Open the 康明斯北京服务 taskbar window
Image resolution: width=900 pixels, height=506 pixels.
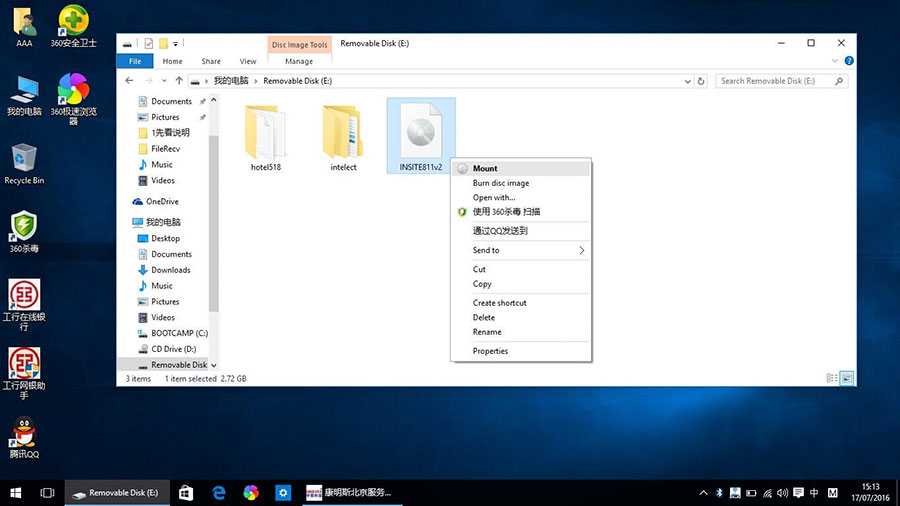click(352, 493)
